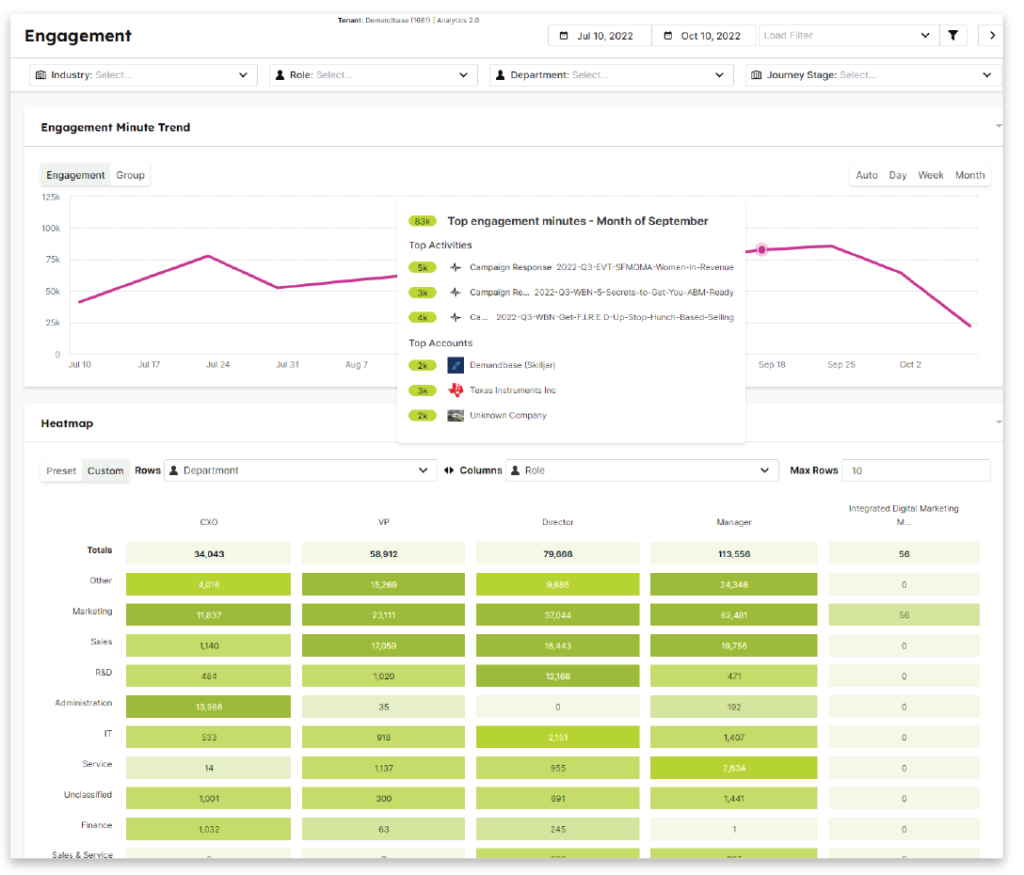Choose the Custom heatmap tab

tap(105, 471)
